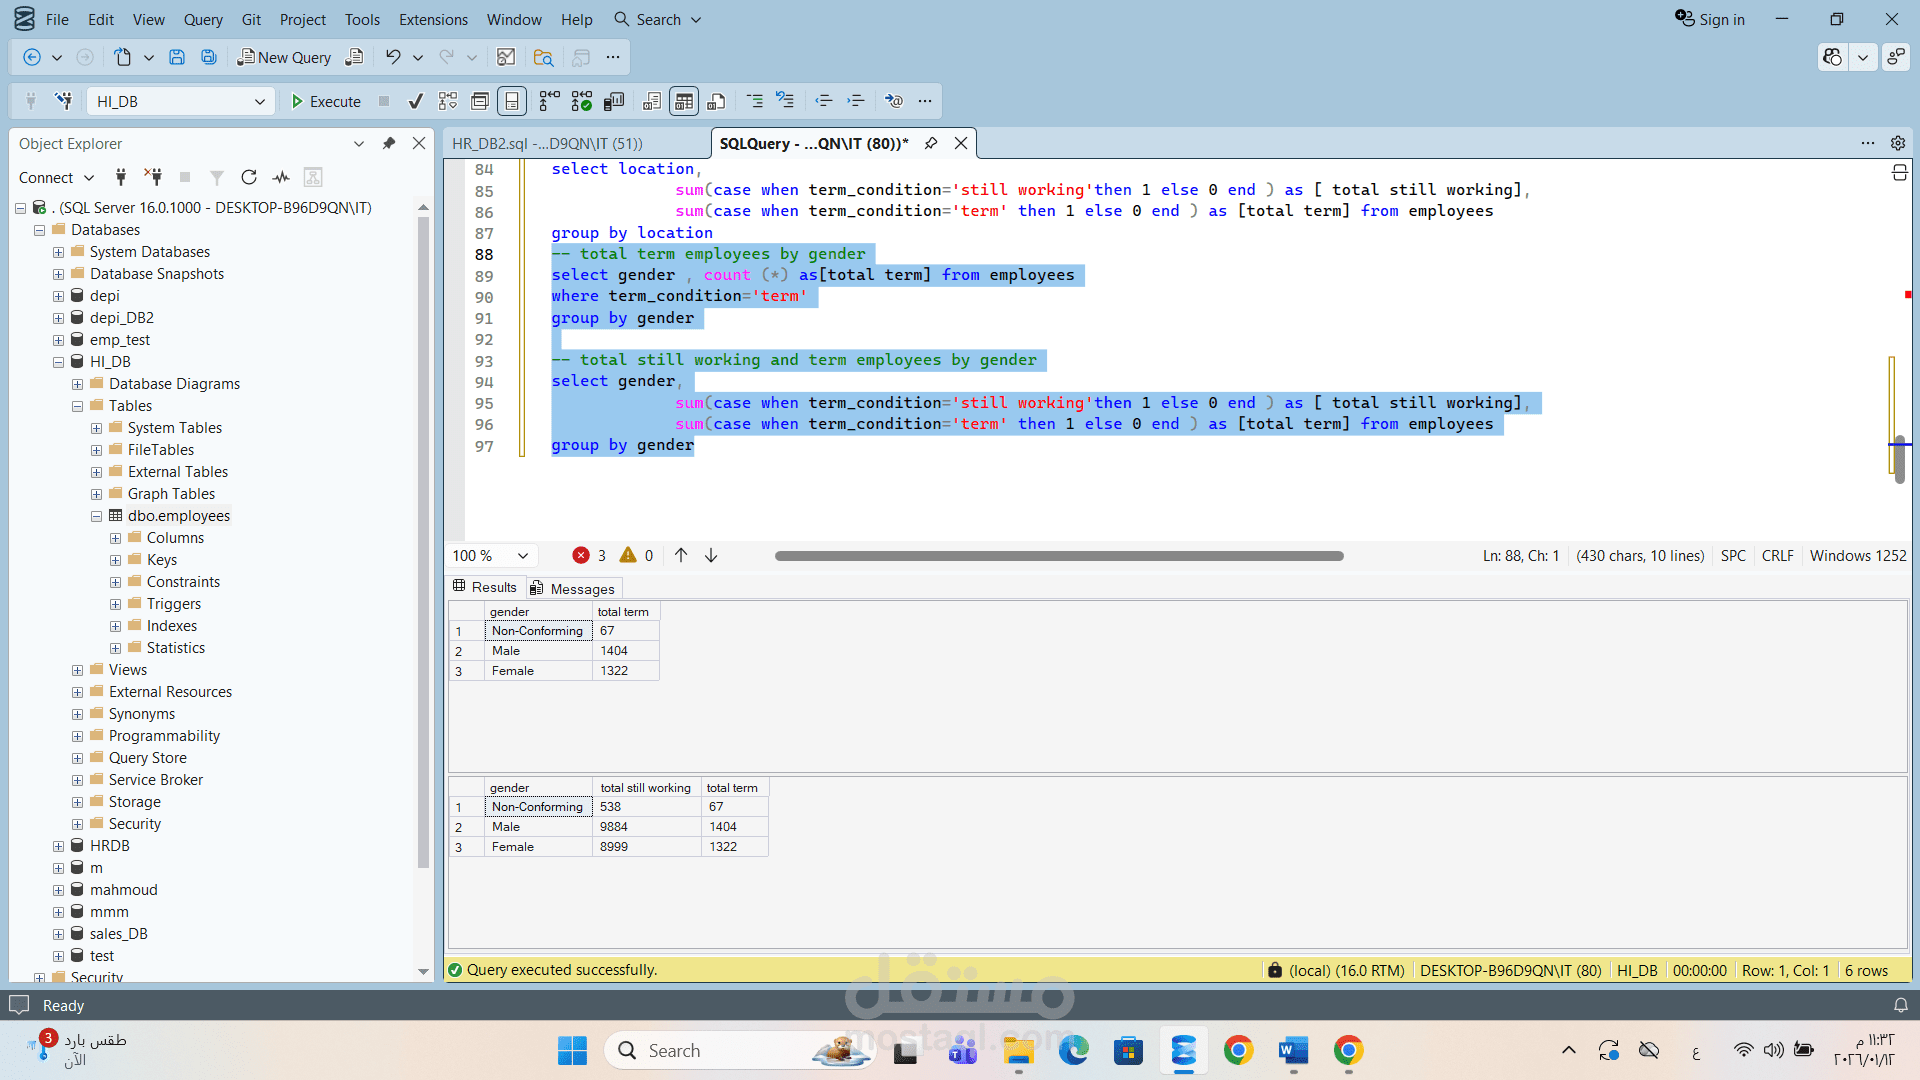This screenshot has width=1920, height=1080.
Task: Click the Comment out selected lines icon
Action: click(x=755, y=101)
